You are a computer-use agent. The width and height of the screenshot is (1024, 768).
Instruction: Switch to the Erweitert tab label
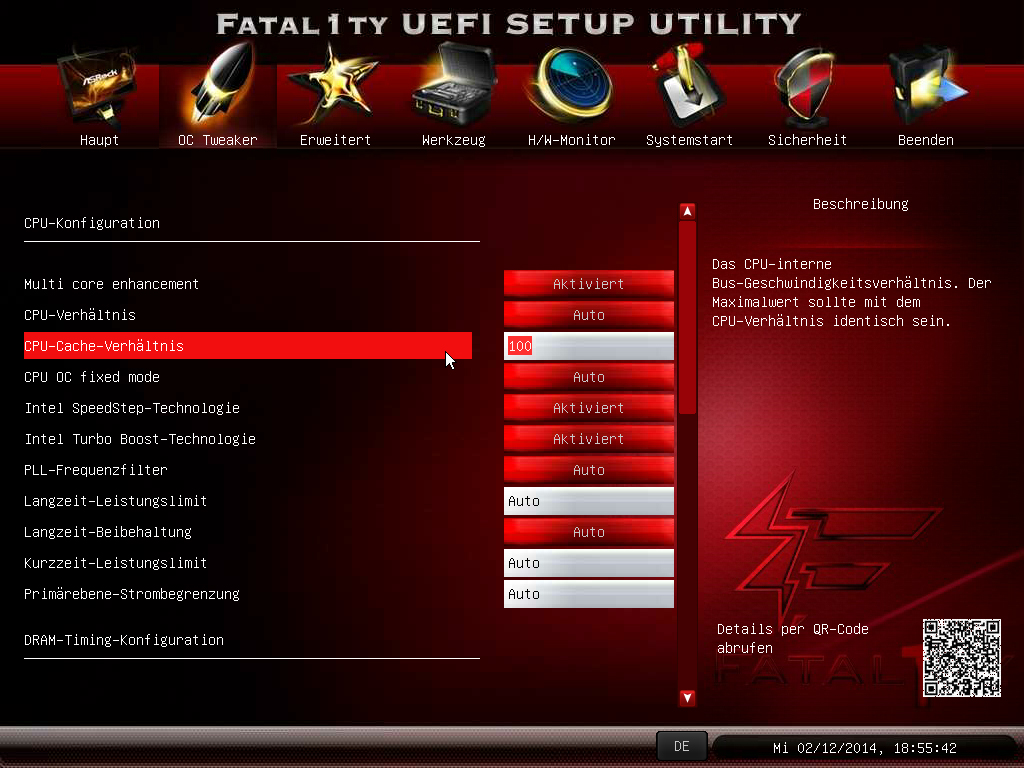point(335,140)
